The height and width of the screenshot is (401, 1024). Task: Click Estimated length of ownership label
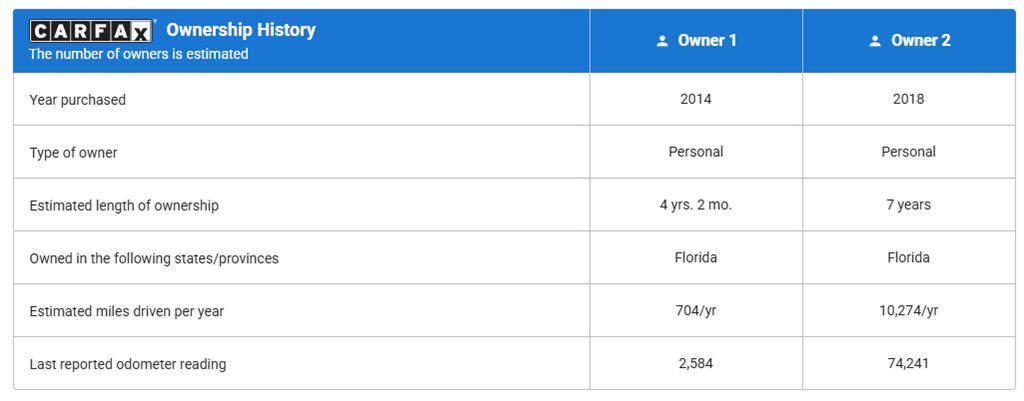coord(124,206)
